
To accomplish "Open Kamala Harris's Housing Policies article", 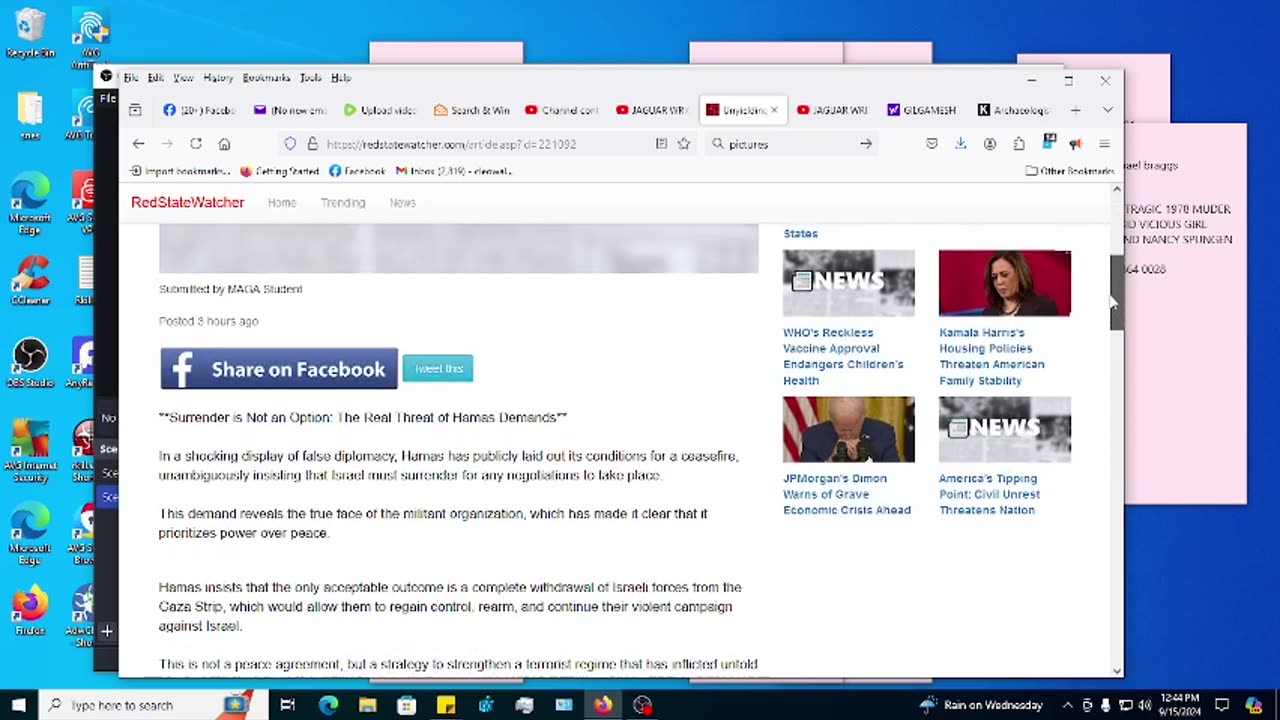I will click(992, 356).
